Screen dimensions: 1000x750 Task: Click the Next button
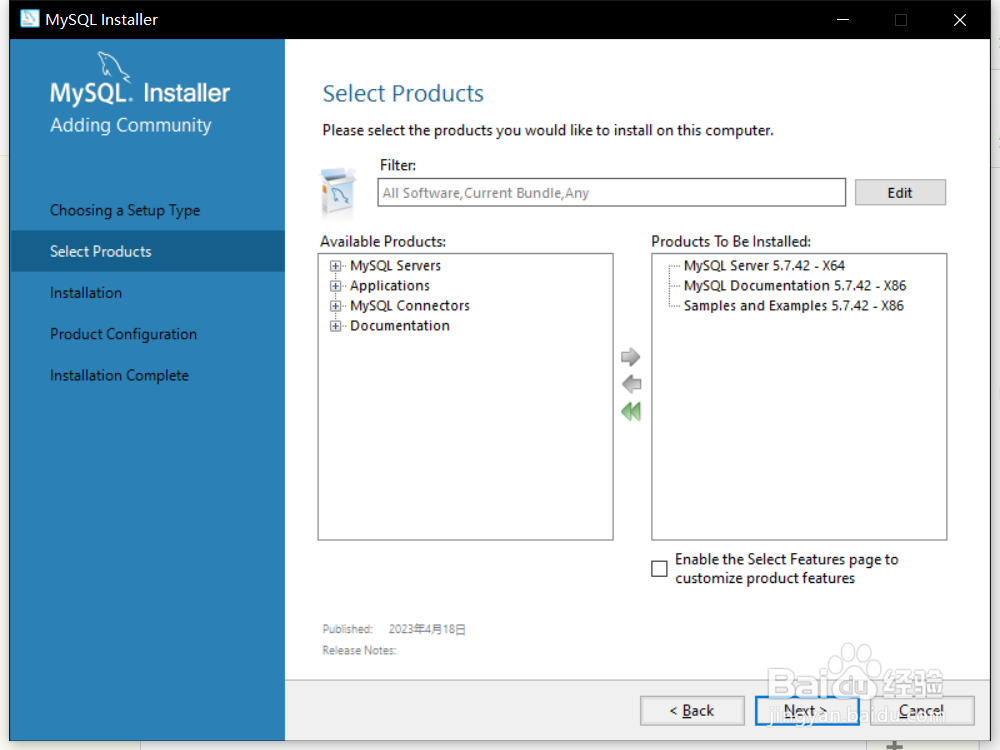(807, 710)
